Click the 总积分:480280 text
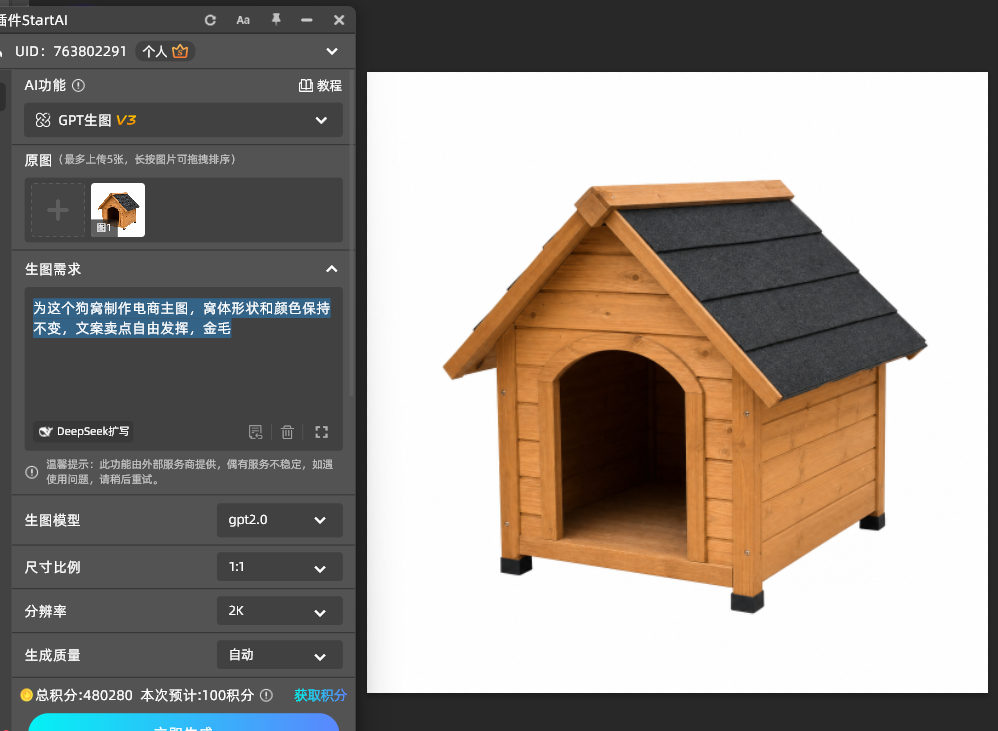Viewport: 998px width, 731px height. (x=84, y=695)
